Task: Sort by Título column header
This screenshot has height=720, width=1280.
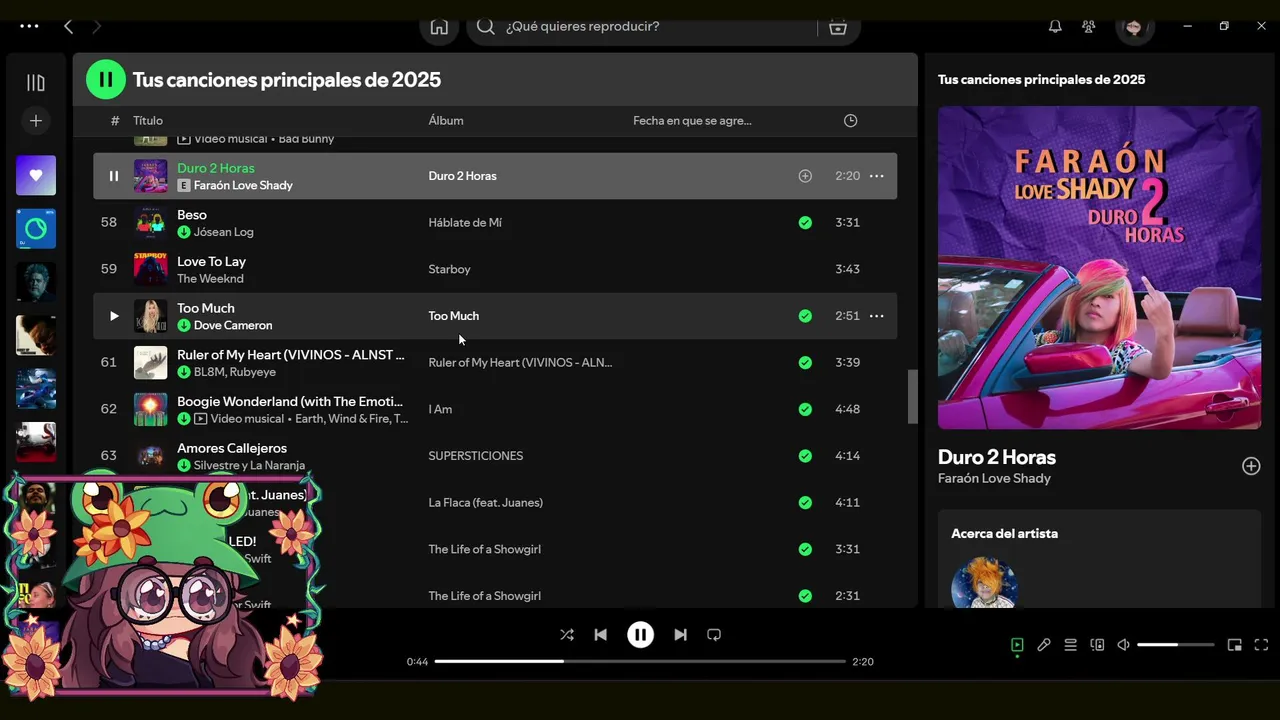Action: point(148,121)
